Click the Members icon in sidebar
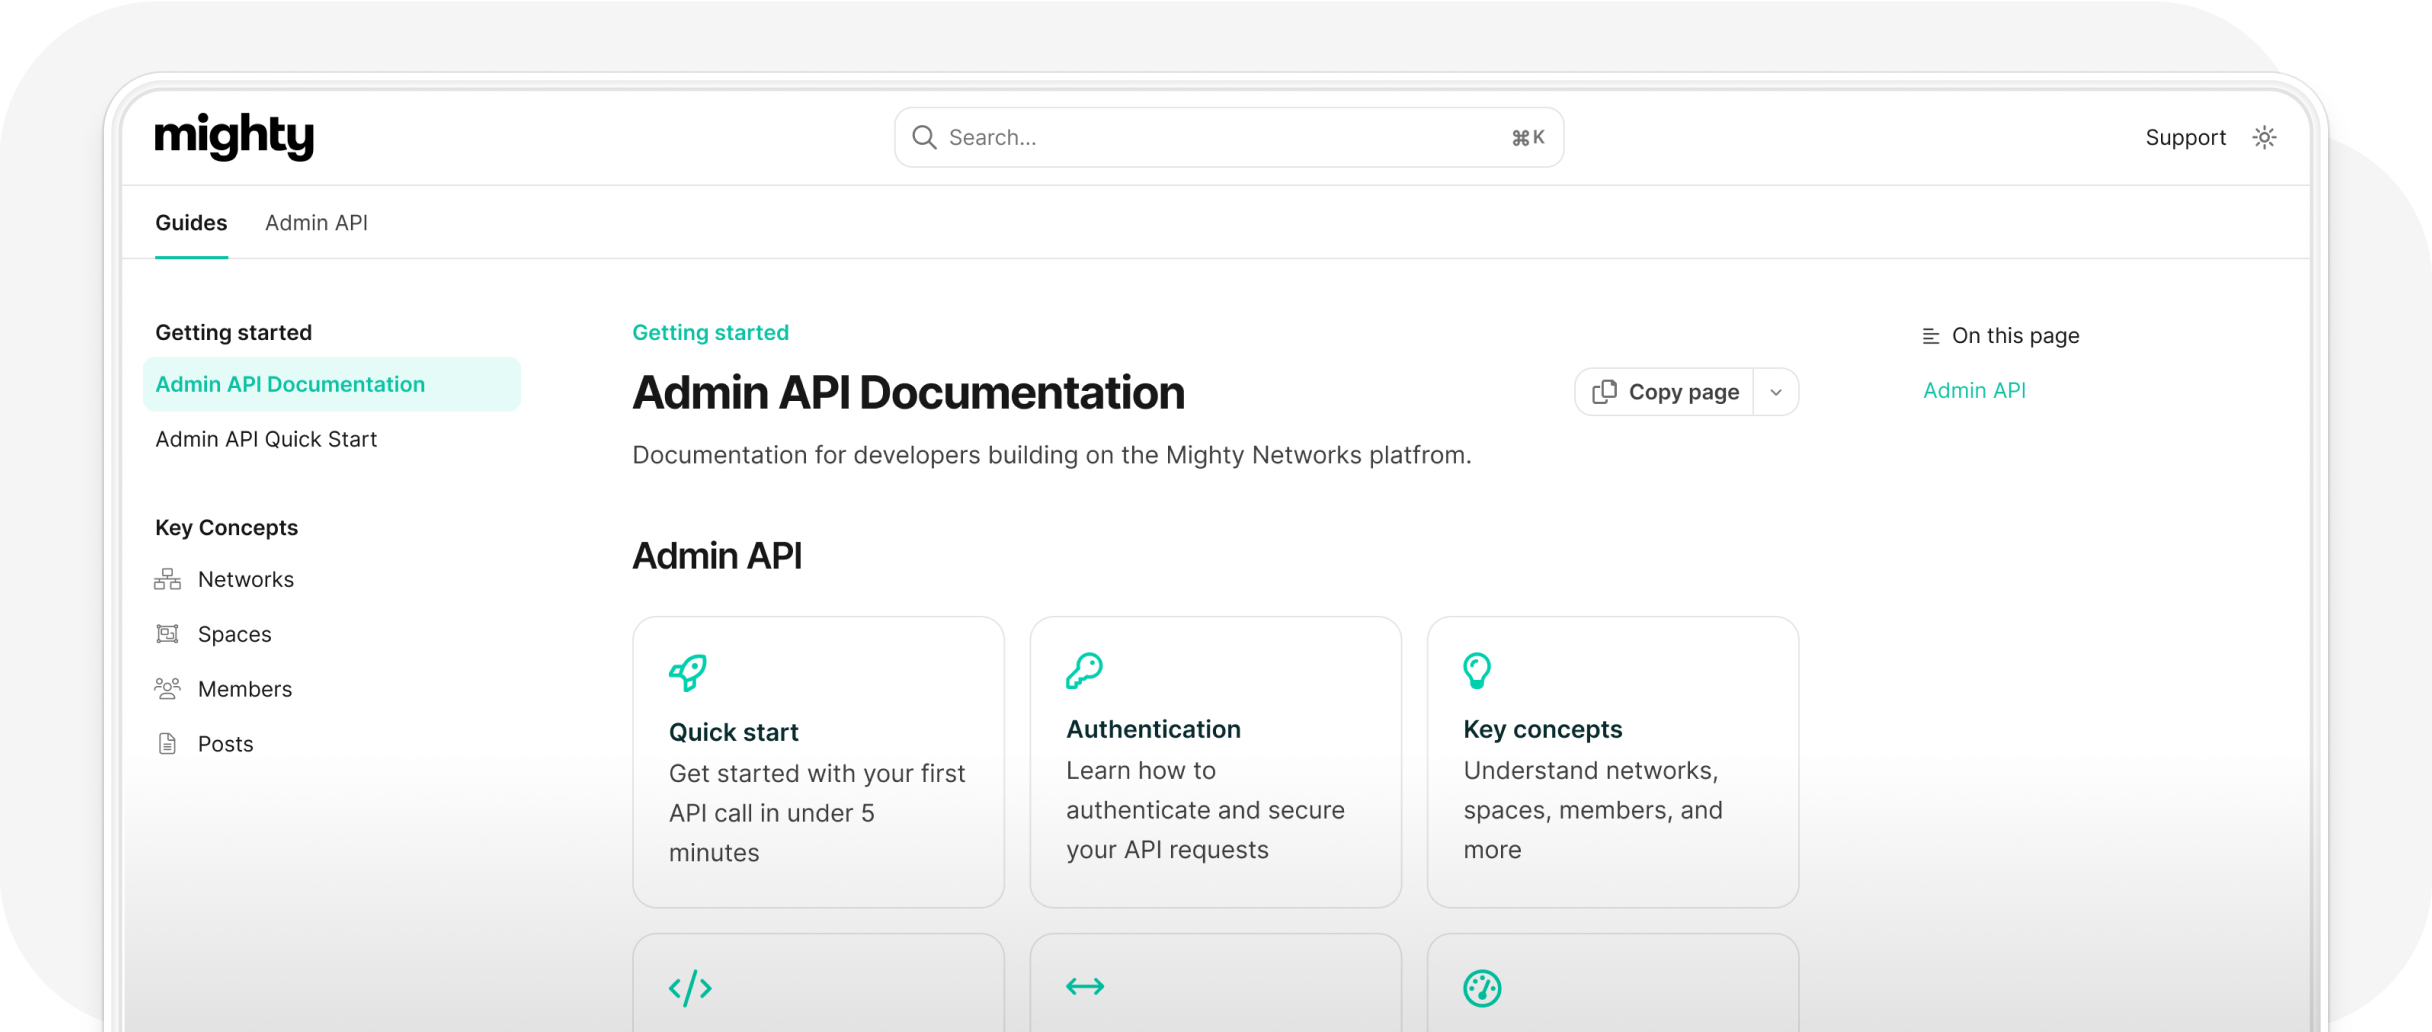 167,688
